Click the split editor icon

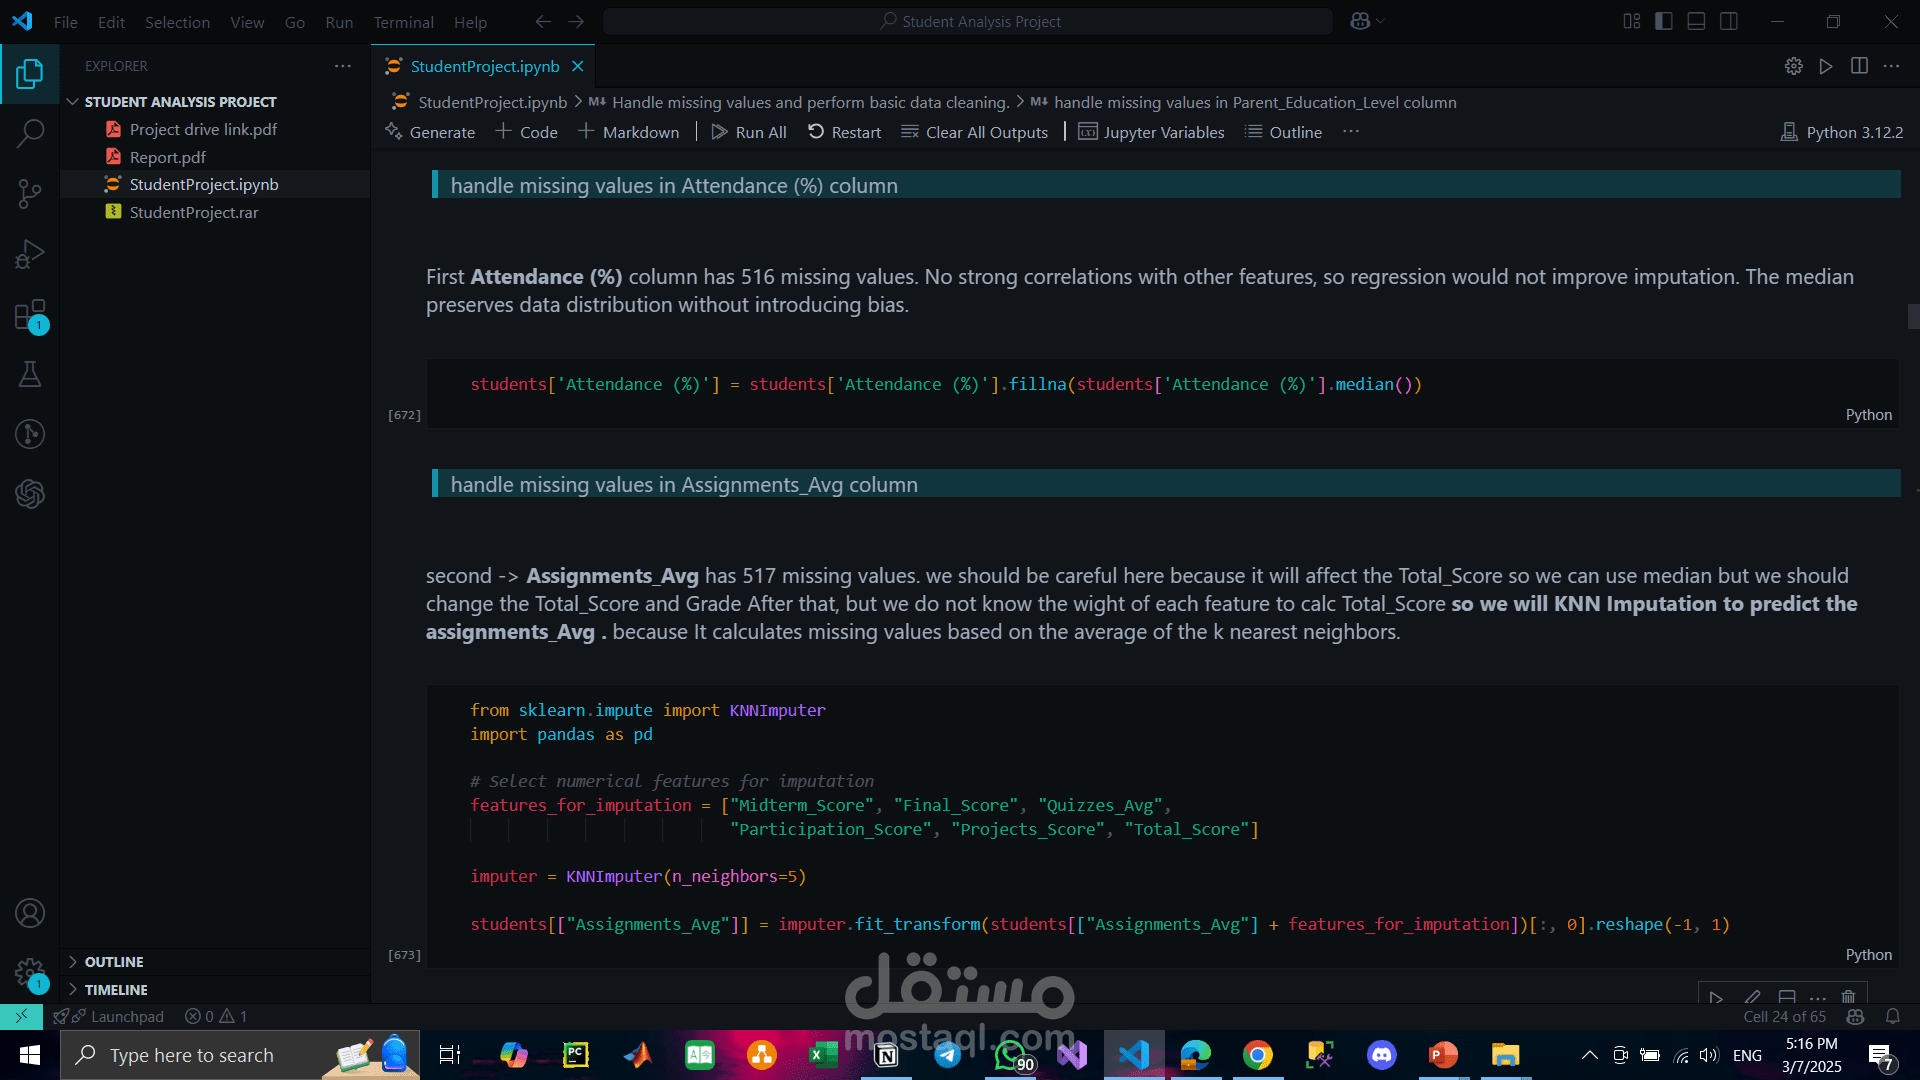(1859, 66)
